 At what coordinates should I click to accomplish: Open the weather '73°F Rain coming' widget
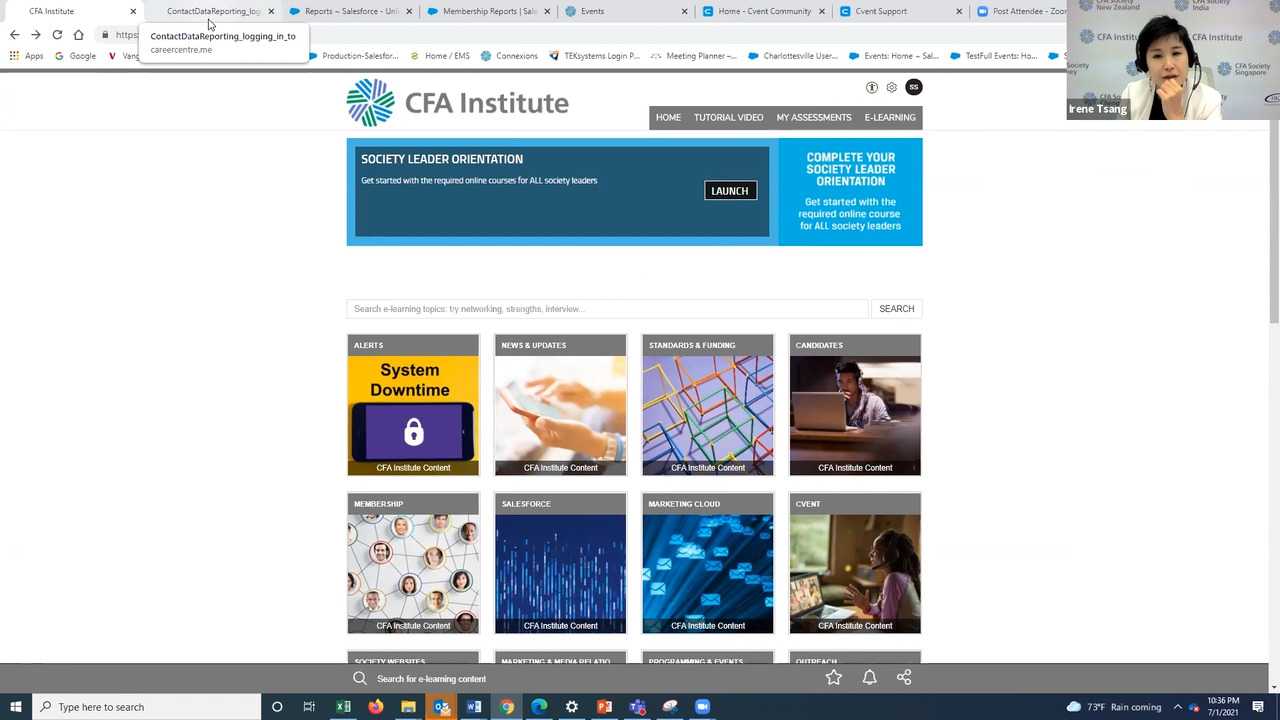click(1114, 707)
